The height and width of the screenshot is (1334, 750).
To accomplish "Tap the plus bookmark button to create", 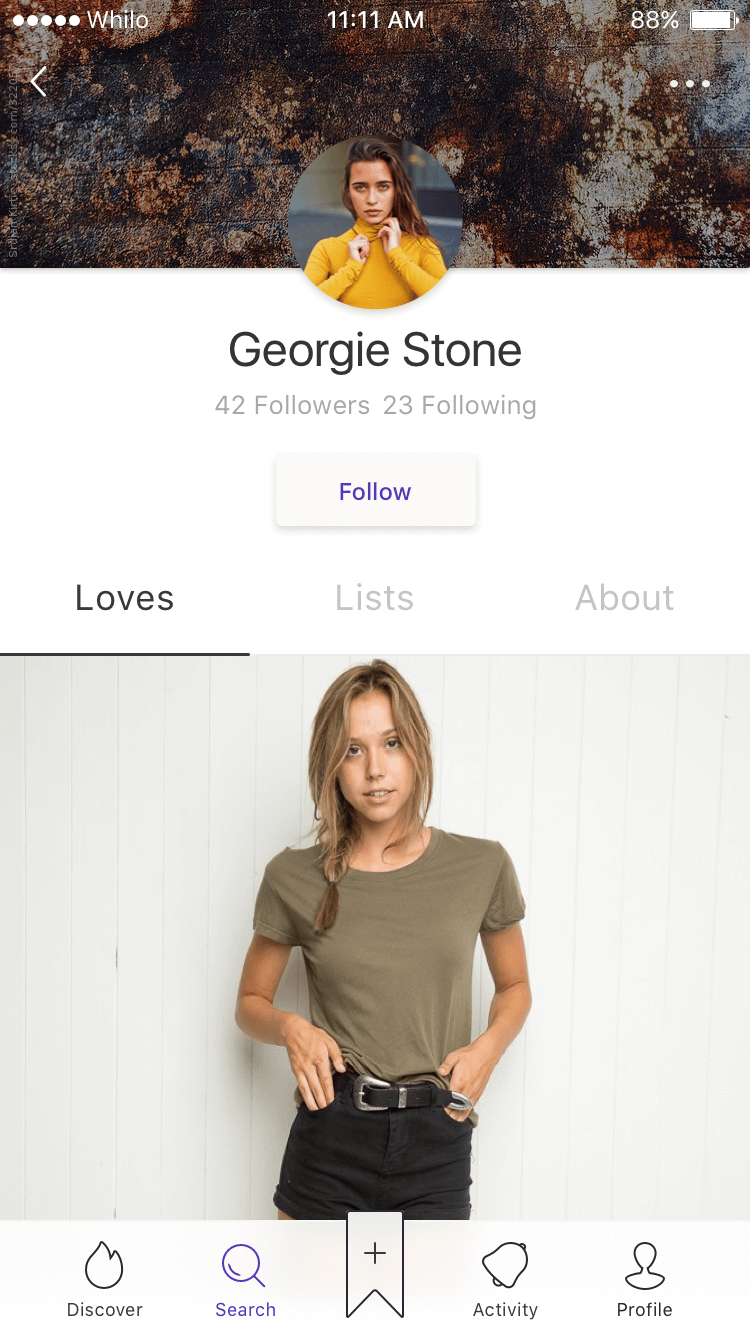I will click(374, 1255).
